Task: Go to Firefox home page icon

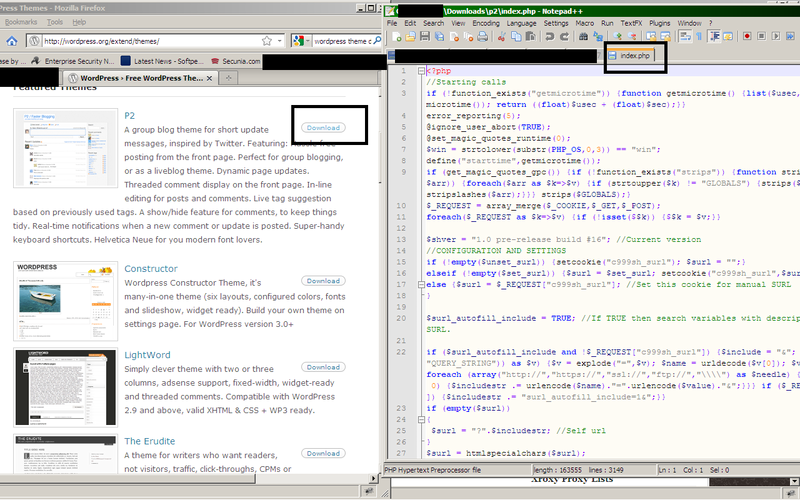Action: 12,41
